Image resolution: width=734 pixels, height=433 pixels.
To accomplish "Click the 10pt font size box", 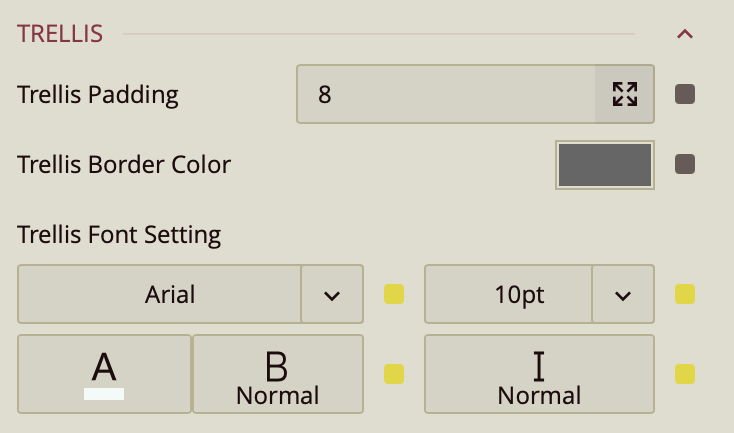I will click(x=509, y=294).
